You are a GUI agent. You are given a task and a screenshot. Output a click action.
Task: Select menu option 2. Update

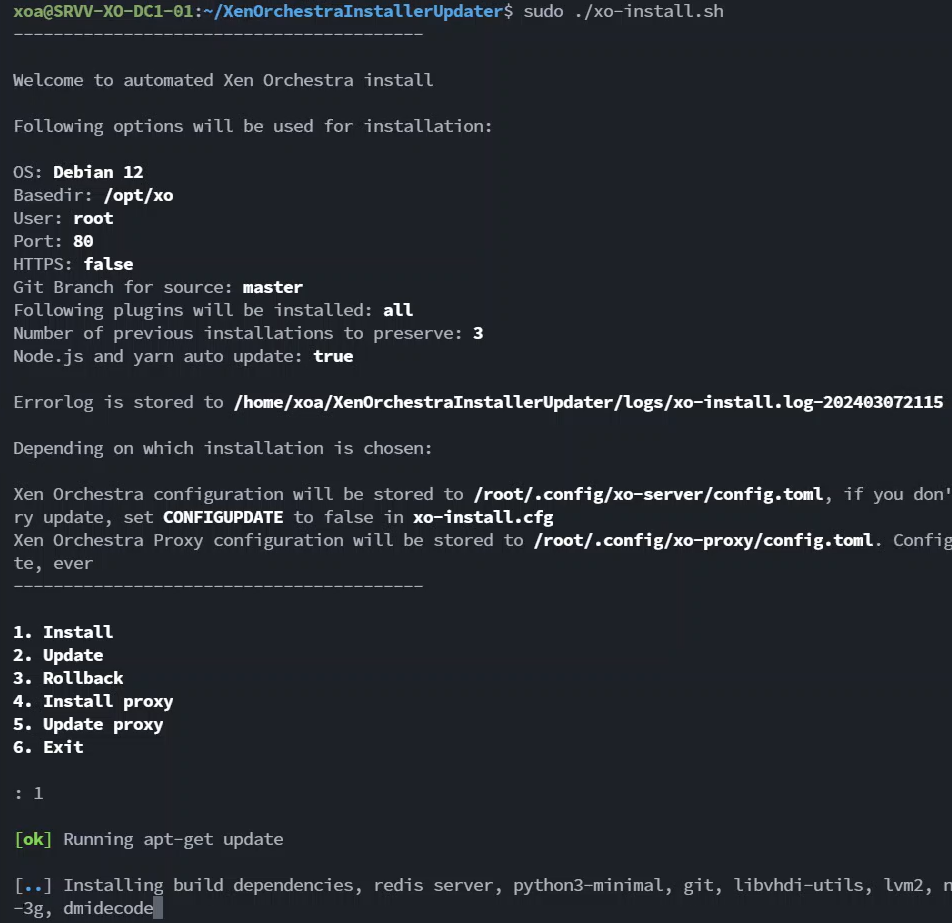[x=58, y=655]
